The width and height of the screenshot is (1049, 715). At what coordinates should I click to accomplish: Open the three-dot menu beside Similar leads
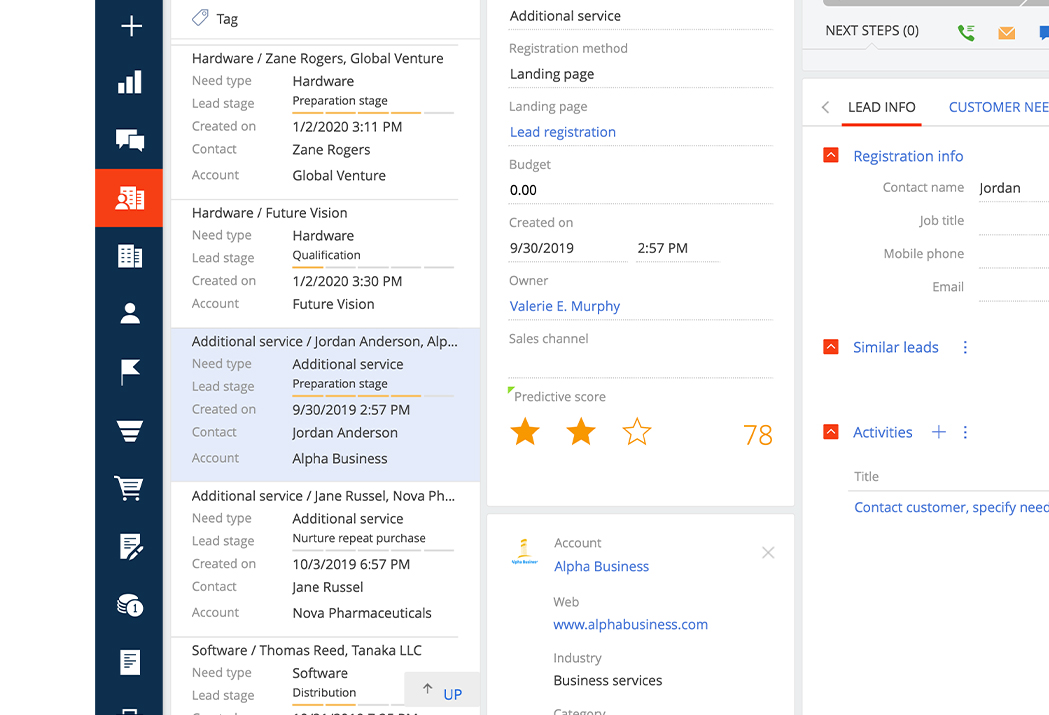tap(965, 348)
